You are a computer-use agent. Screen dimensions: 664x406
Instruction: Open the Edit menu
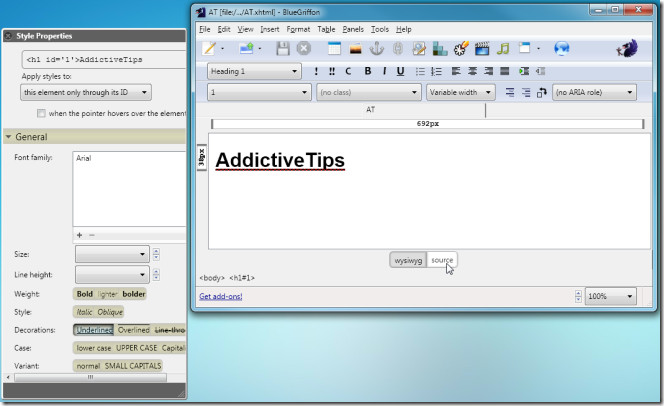224,29
